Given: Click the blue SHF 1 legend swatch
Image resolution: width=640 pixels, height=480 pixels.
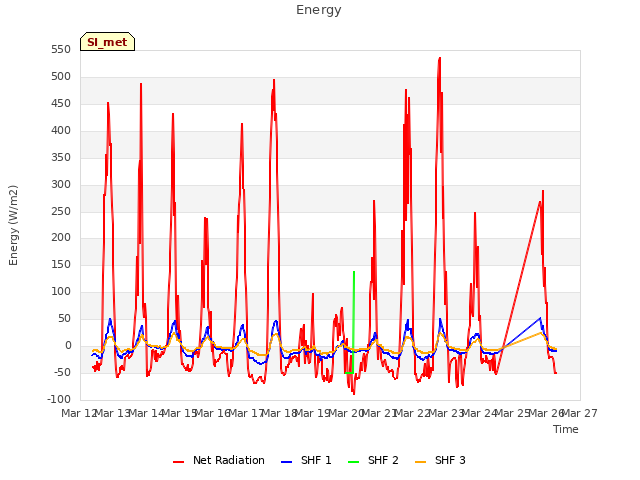Looking at the screenshot, I should (287, 462).
